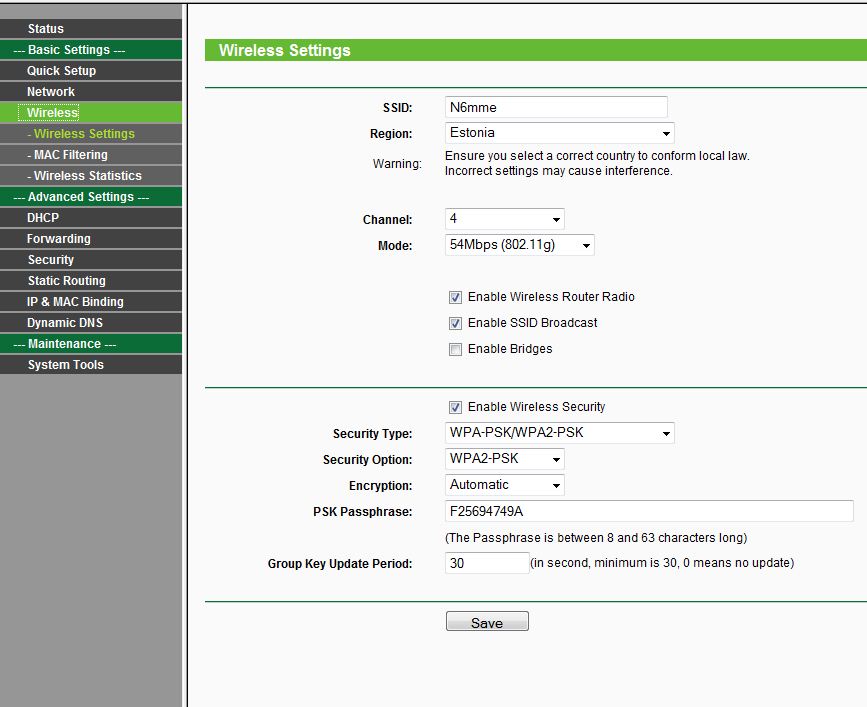Click the Enable Wireless Security label
867x707 pixels.
[536, 407]
